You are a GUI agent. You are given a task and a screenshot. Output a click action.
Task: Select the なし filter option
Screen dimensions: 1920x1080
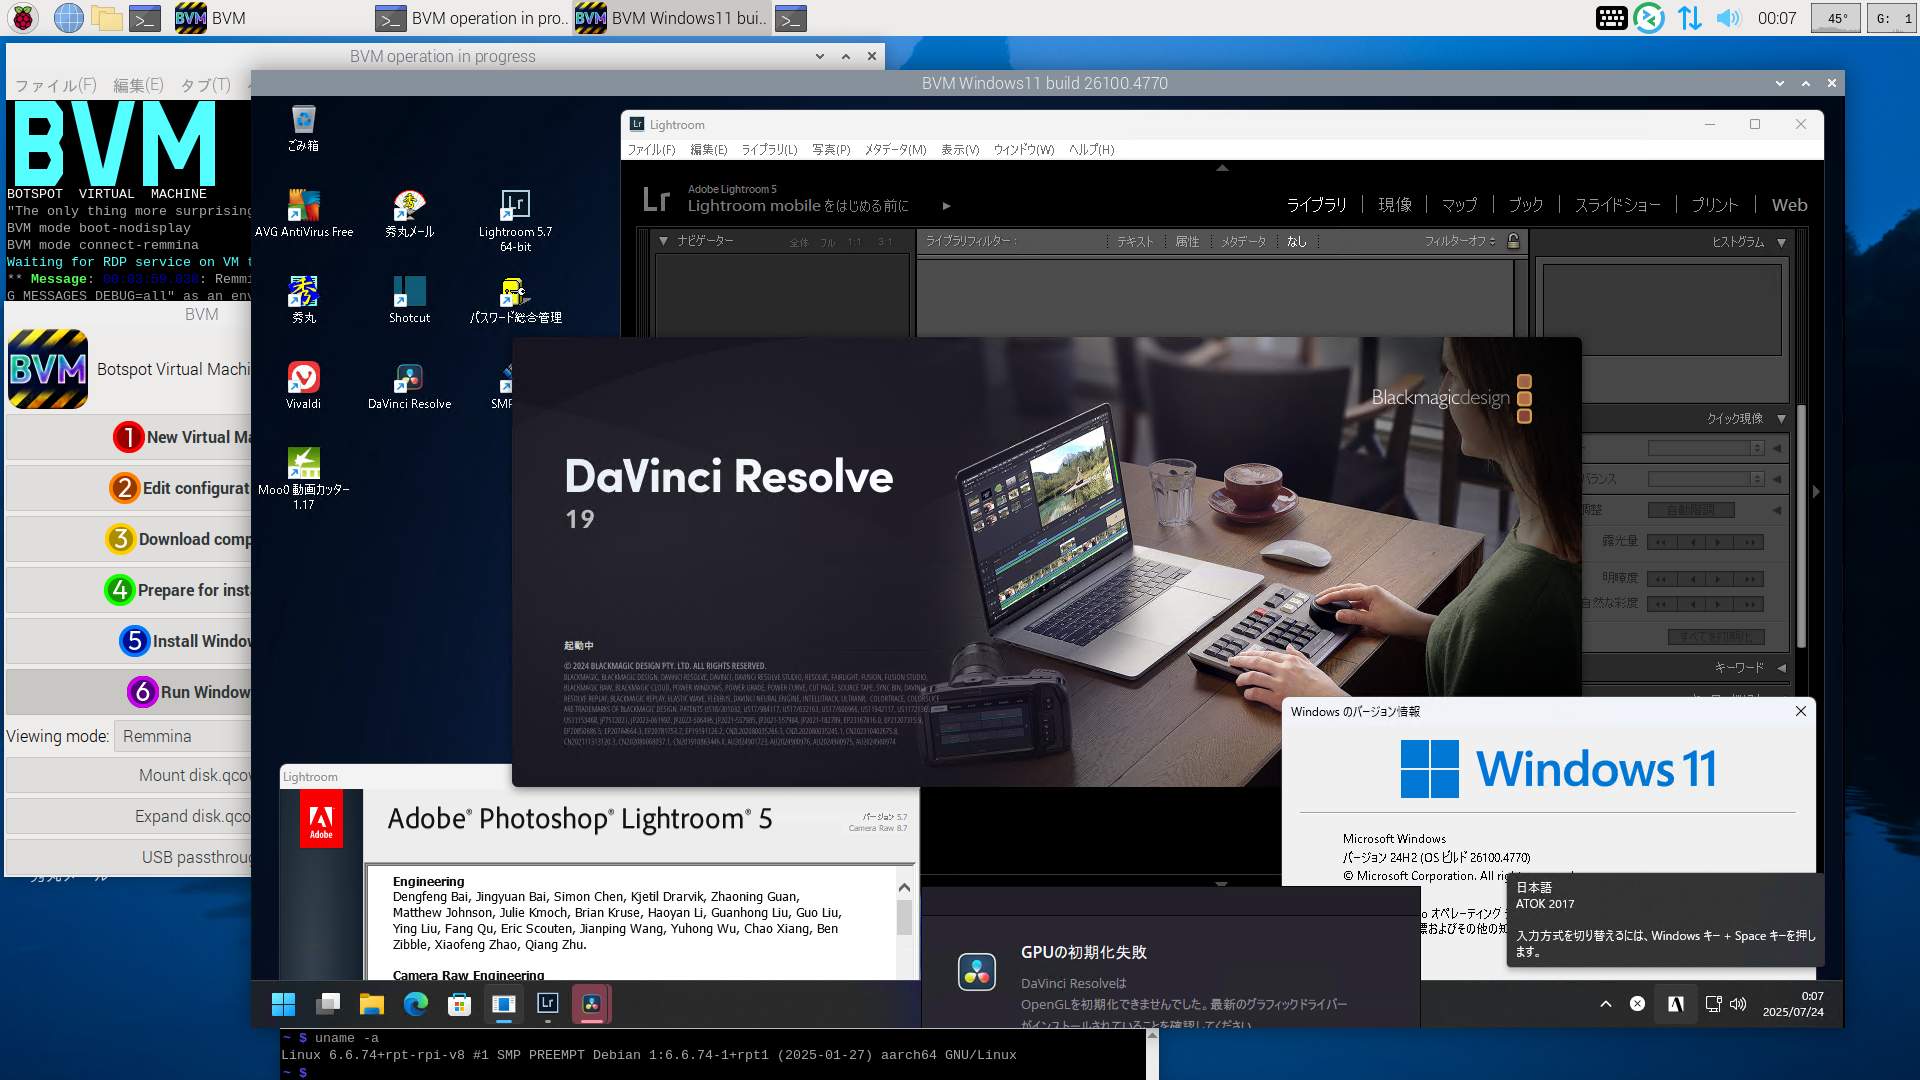1296,241
